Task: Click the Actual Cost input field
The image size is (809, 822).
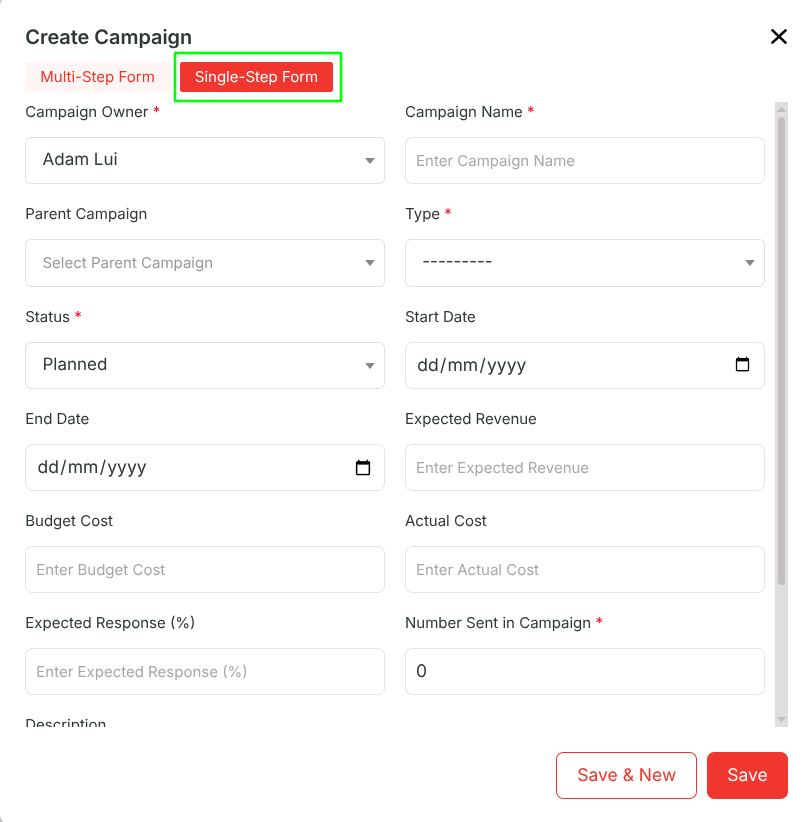Action: tap(585, 570)
